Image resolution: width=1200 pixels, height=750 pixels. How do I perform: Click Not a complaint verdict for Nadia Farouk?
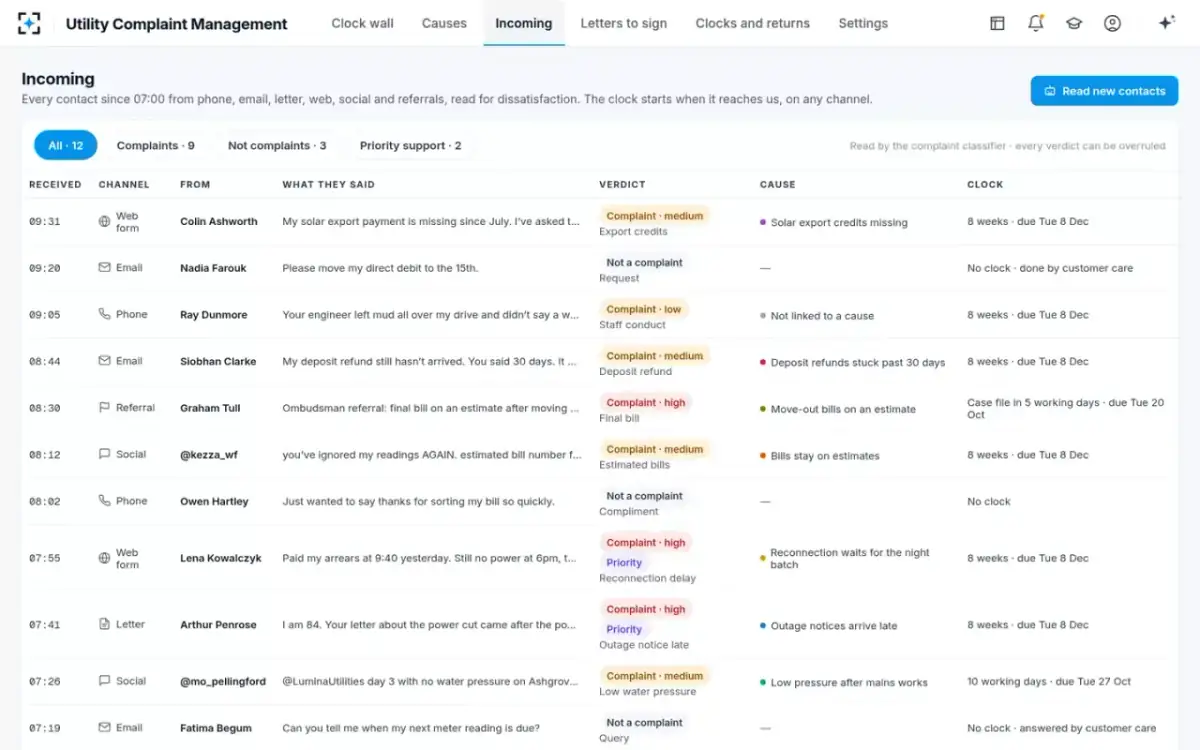click(x=644, y=262)
